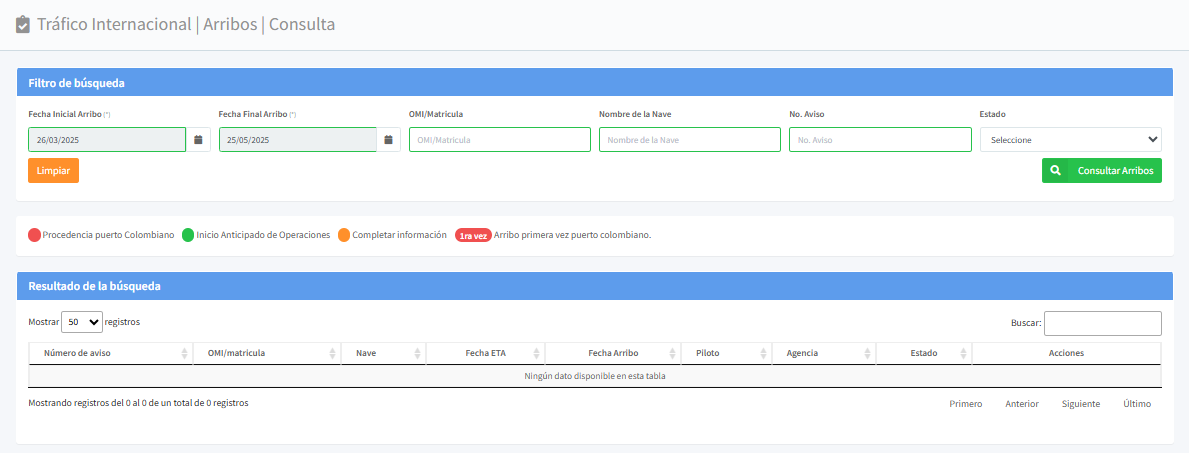The width and height of the screenshot is (1189, 453).
Task: Click Consultar Arribos button
Action: coord(1115,171)
